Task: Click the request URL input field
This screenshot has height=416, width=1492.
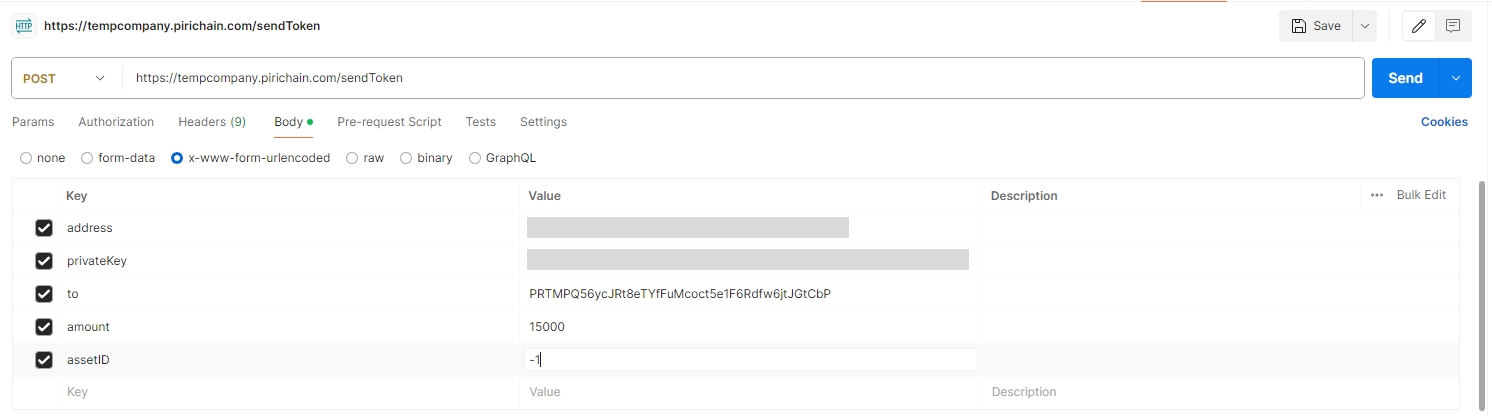Action: click(x=740, y=78)
